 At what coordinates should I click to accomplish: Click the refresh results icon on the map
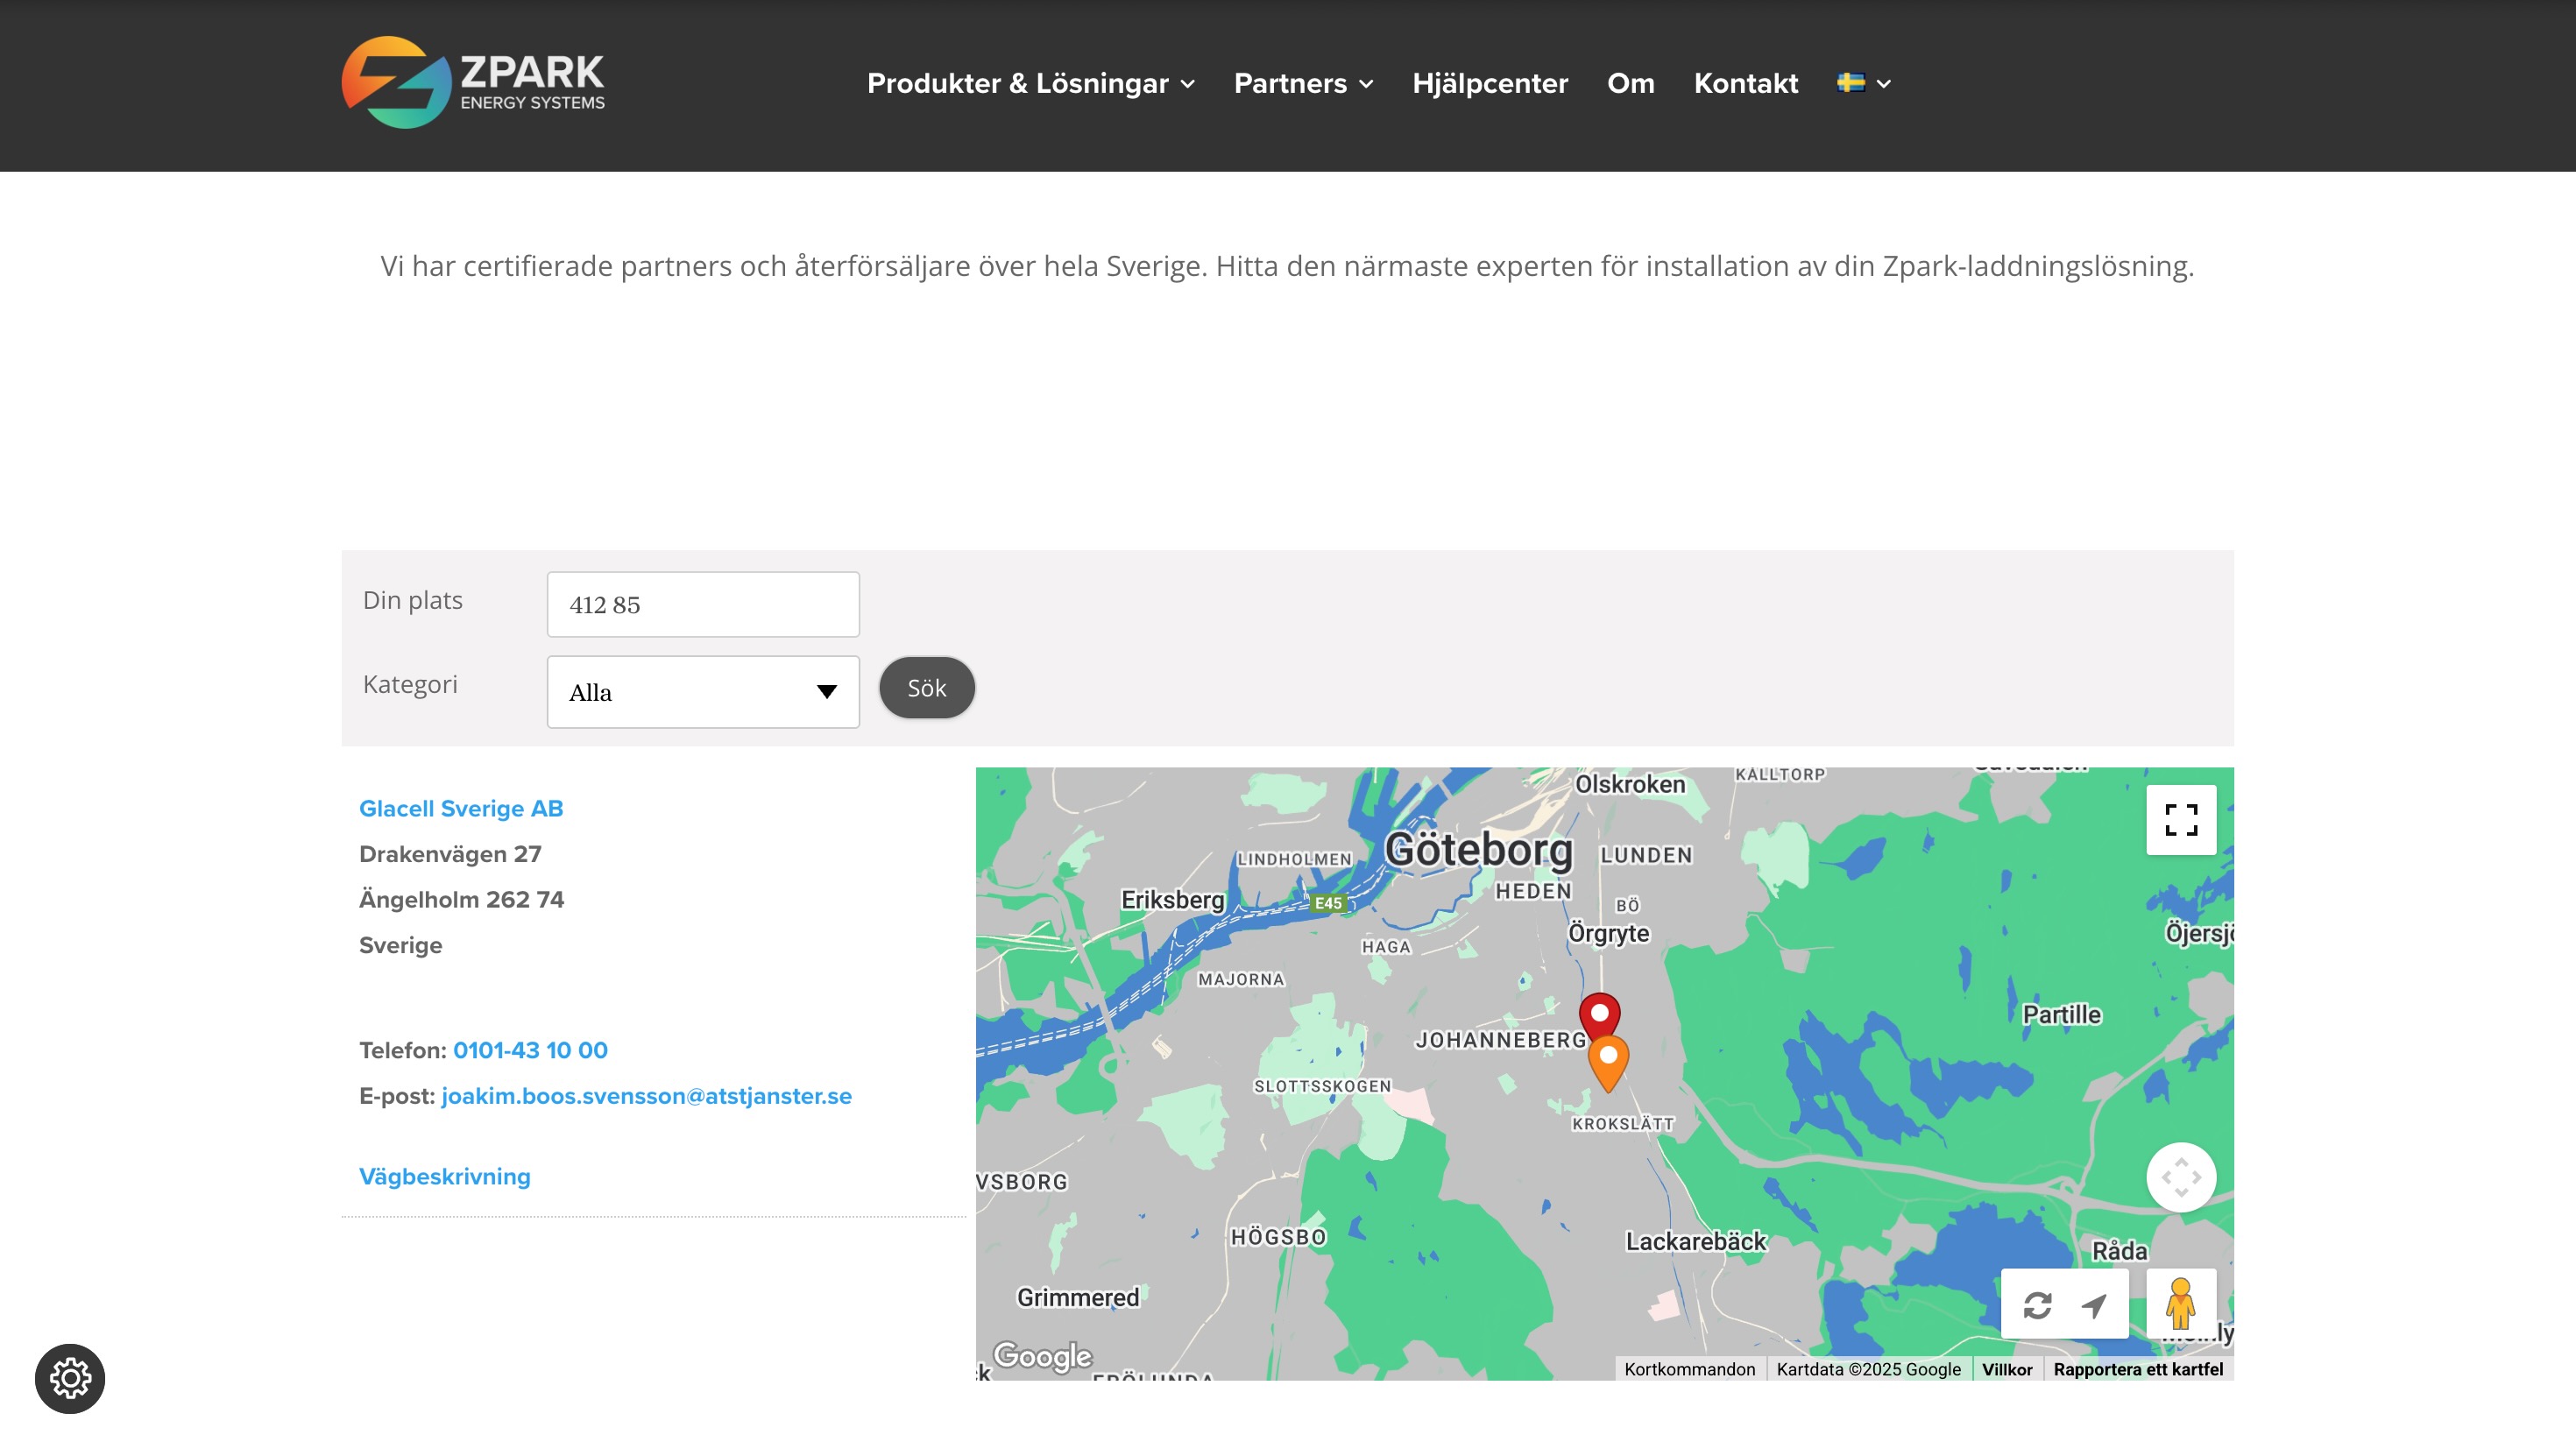coord(2038,1305)
